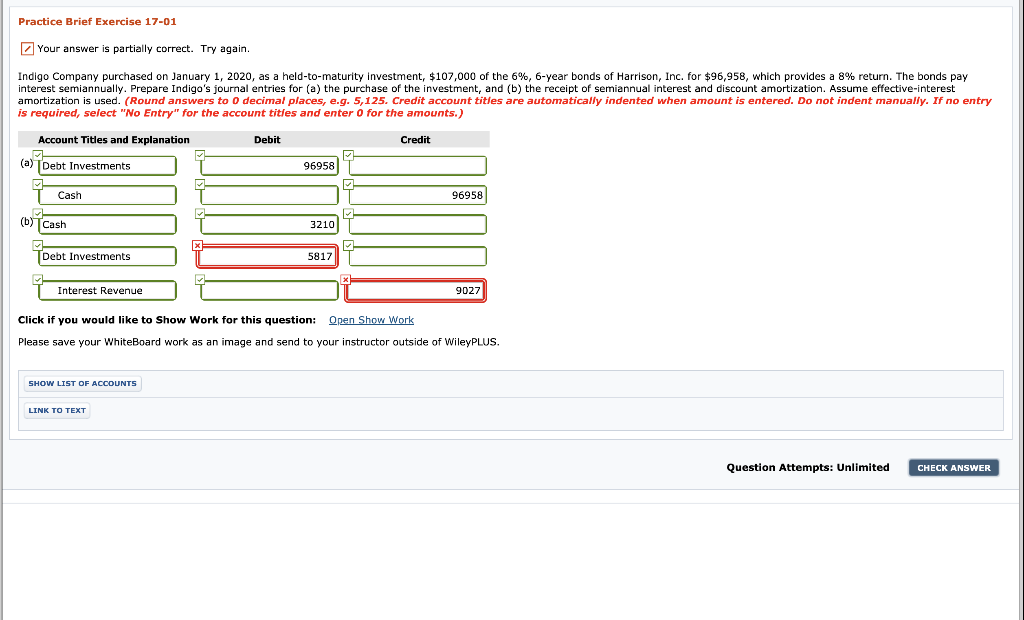Select the Debt Investments account title field

(107, 166)
